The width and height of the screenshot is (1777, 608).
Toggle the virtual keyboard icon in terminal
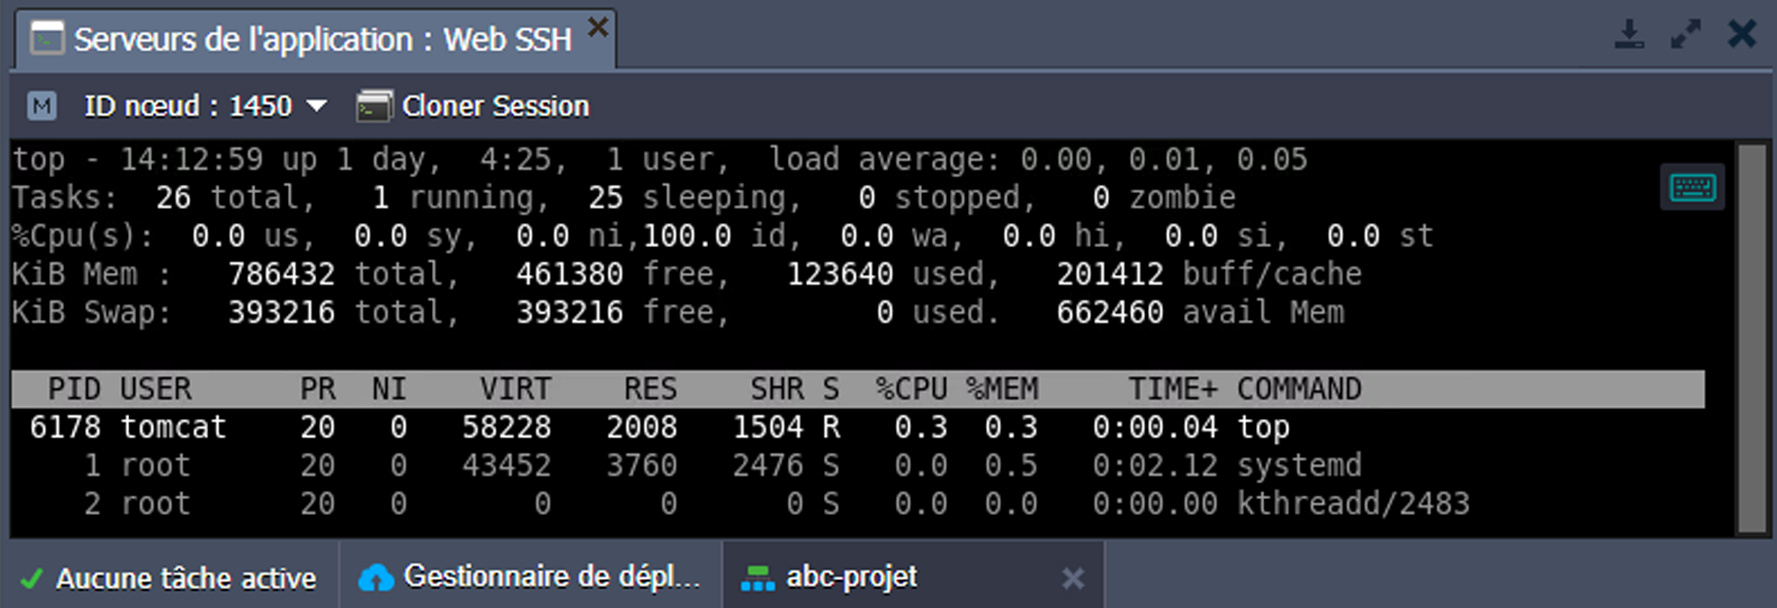coord(1692,187)
